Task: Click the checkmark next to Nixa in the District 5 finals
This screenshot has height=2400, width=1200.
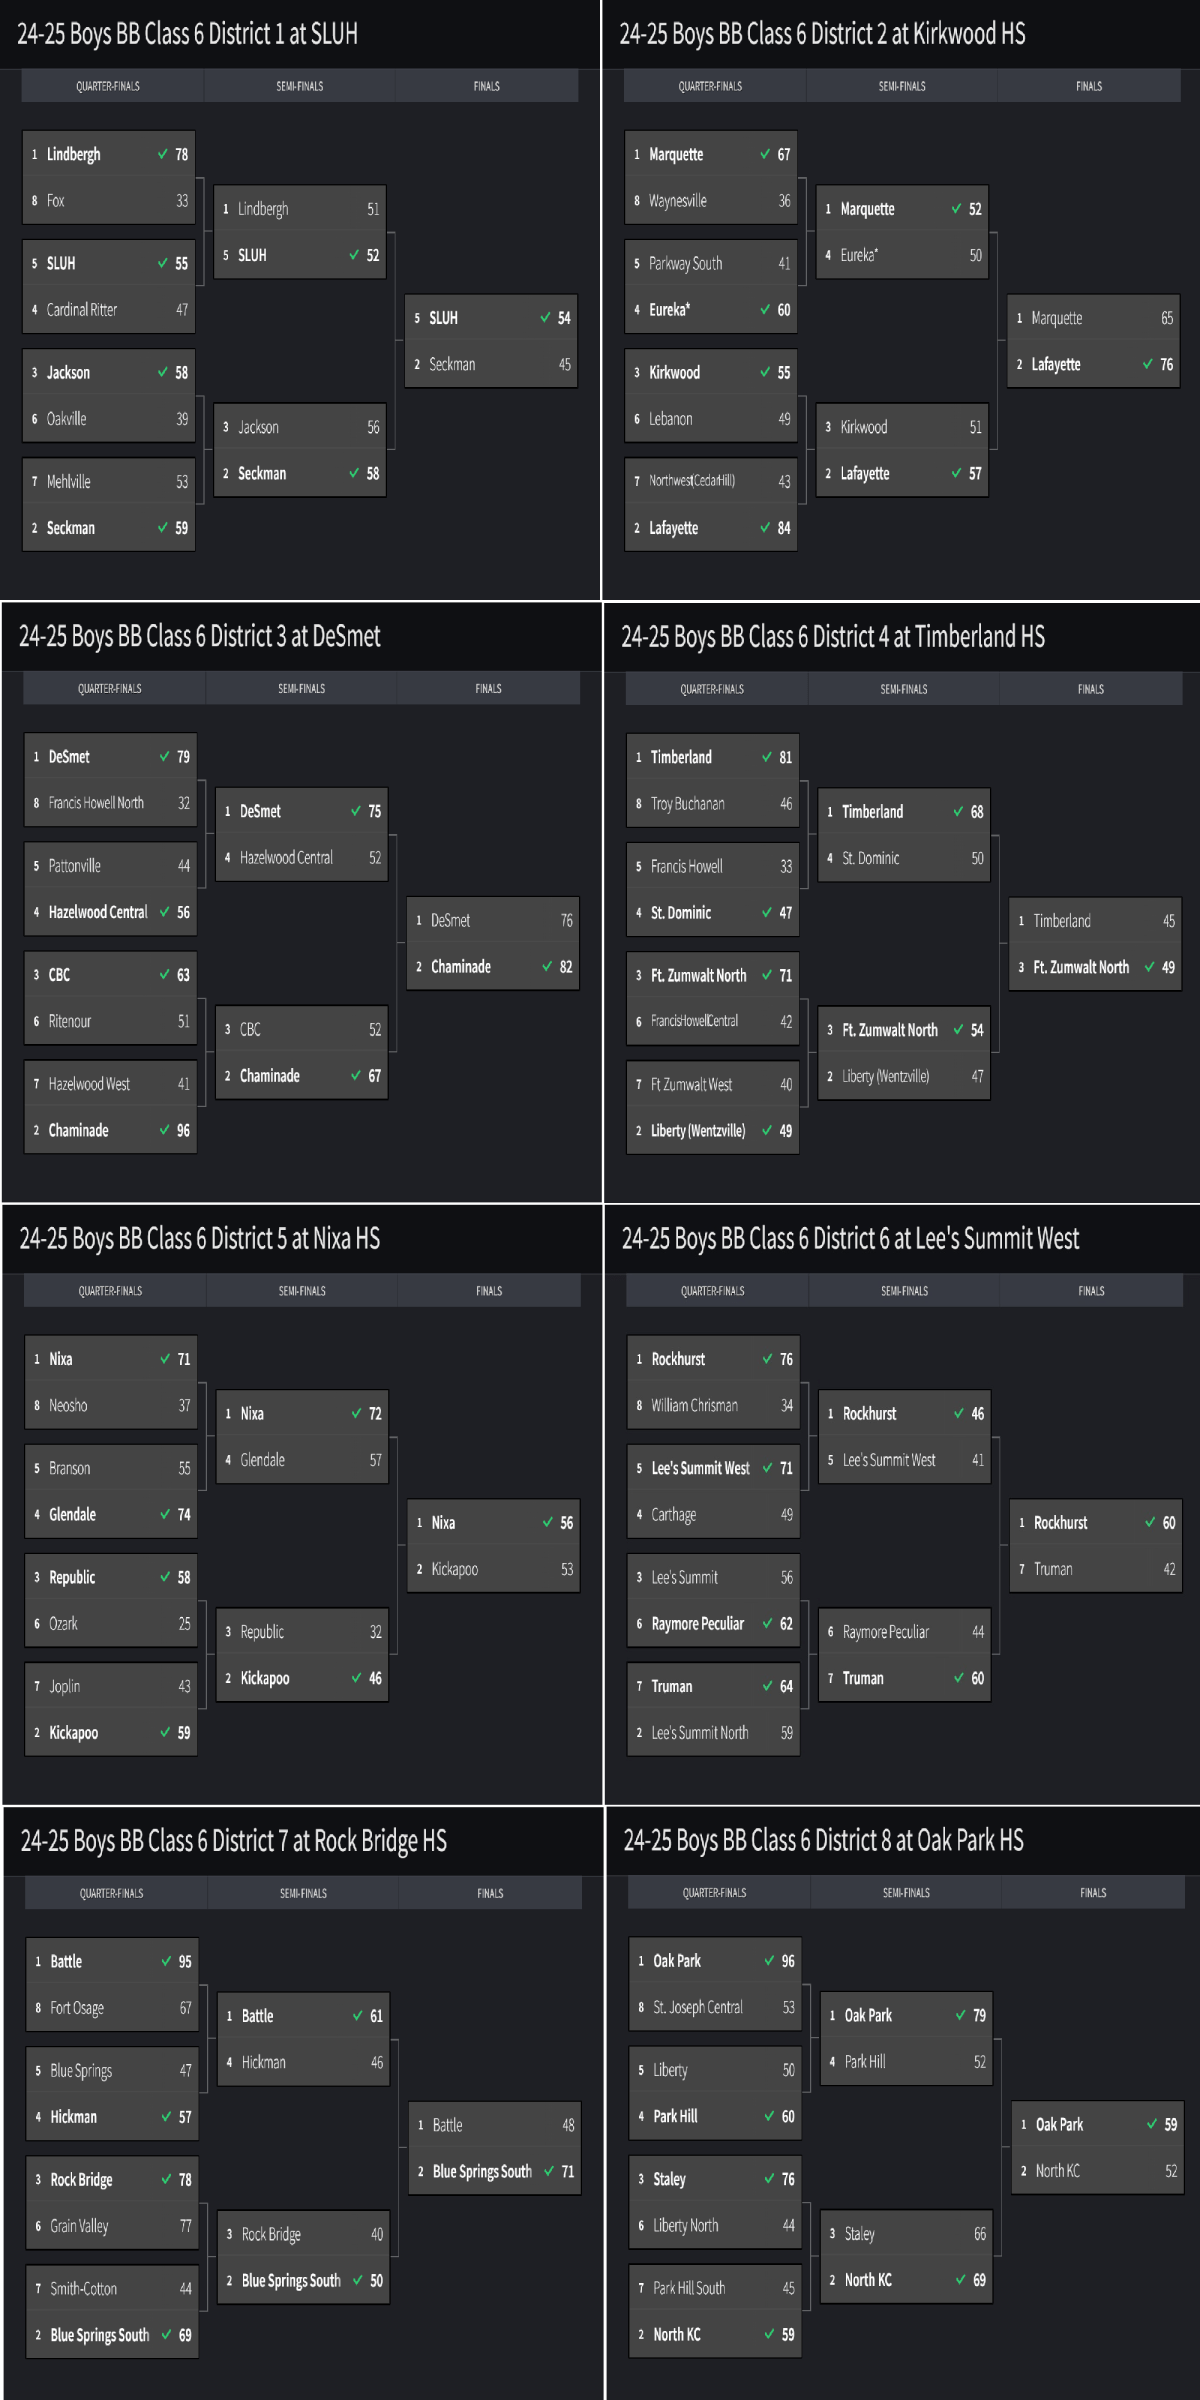Action: click(x=548, y=1522)
